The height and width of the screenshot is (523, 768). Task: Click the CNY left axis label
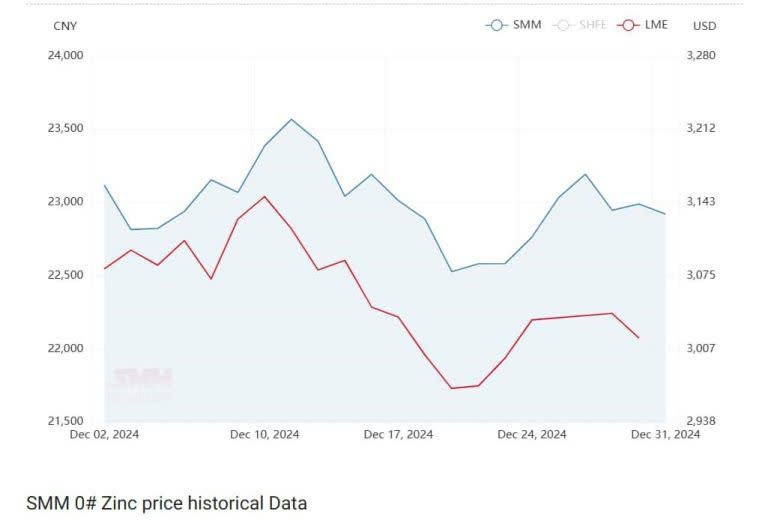pos(64,26)
